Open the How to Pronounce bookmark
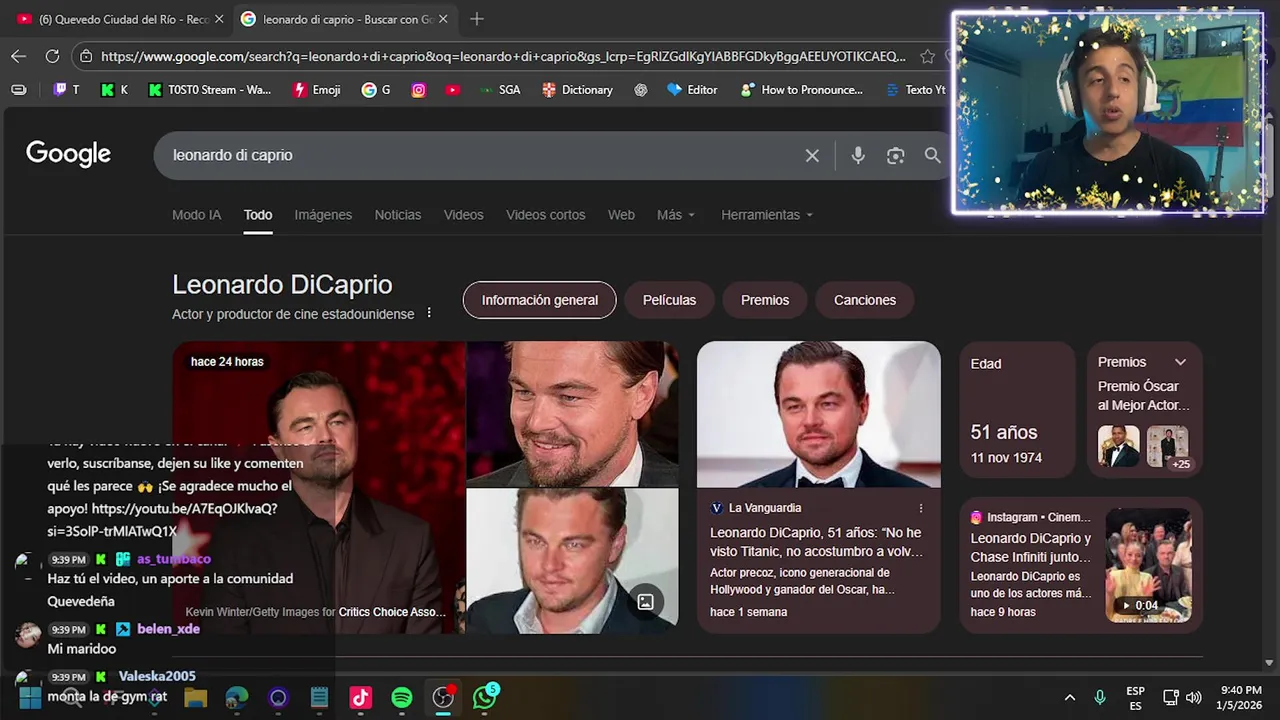Screen dimensions: 1280x720 pos(802,89)
